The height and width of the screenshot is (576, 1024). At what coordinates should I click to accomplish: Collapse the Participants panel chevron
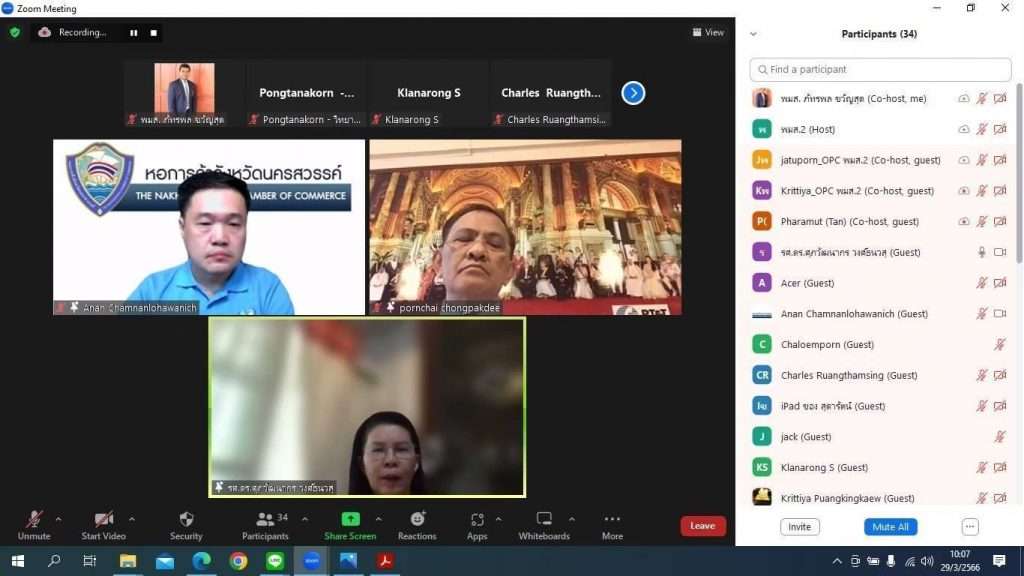point(754,34)
